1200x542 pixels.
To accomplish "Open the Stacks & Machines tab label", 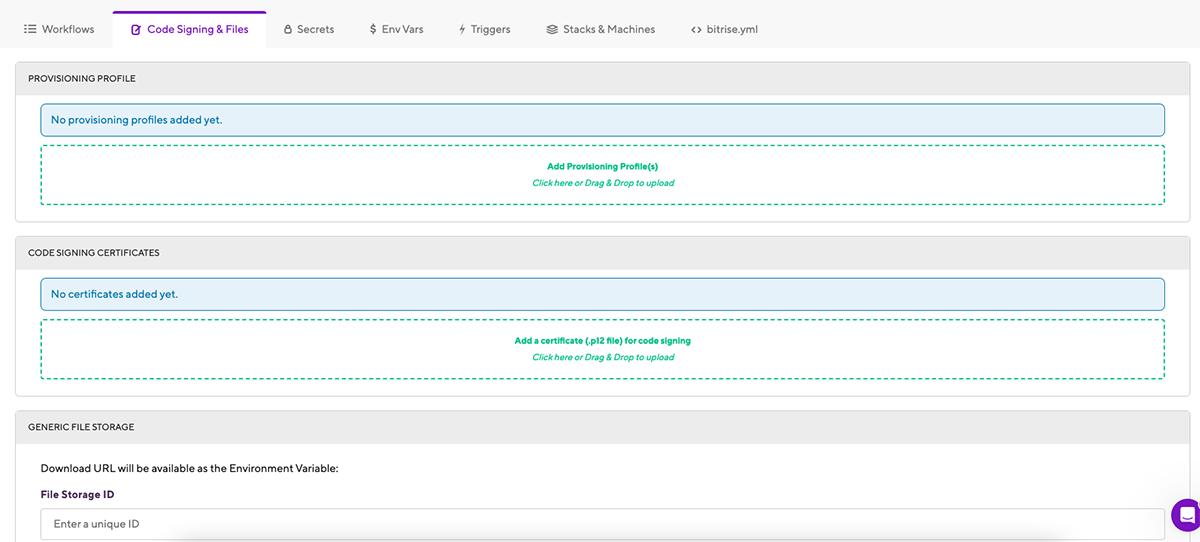I will coord(609,30).
